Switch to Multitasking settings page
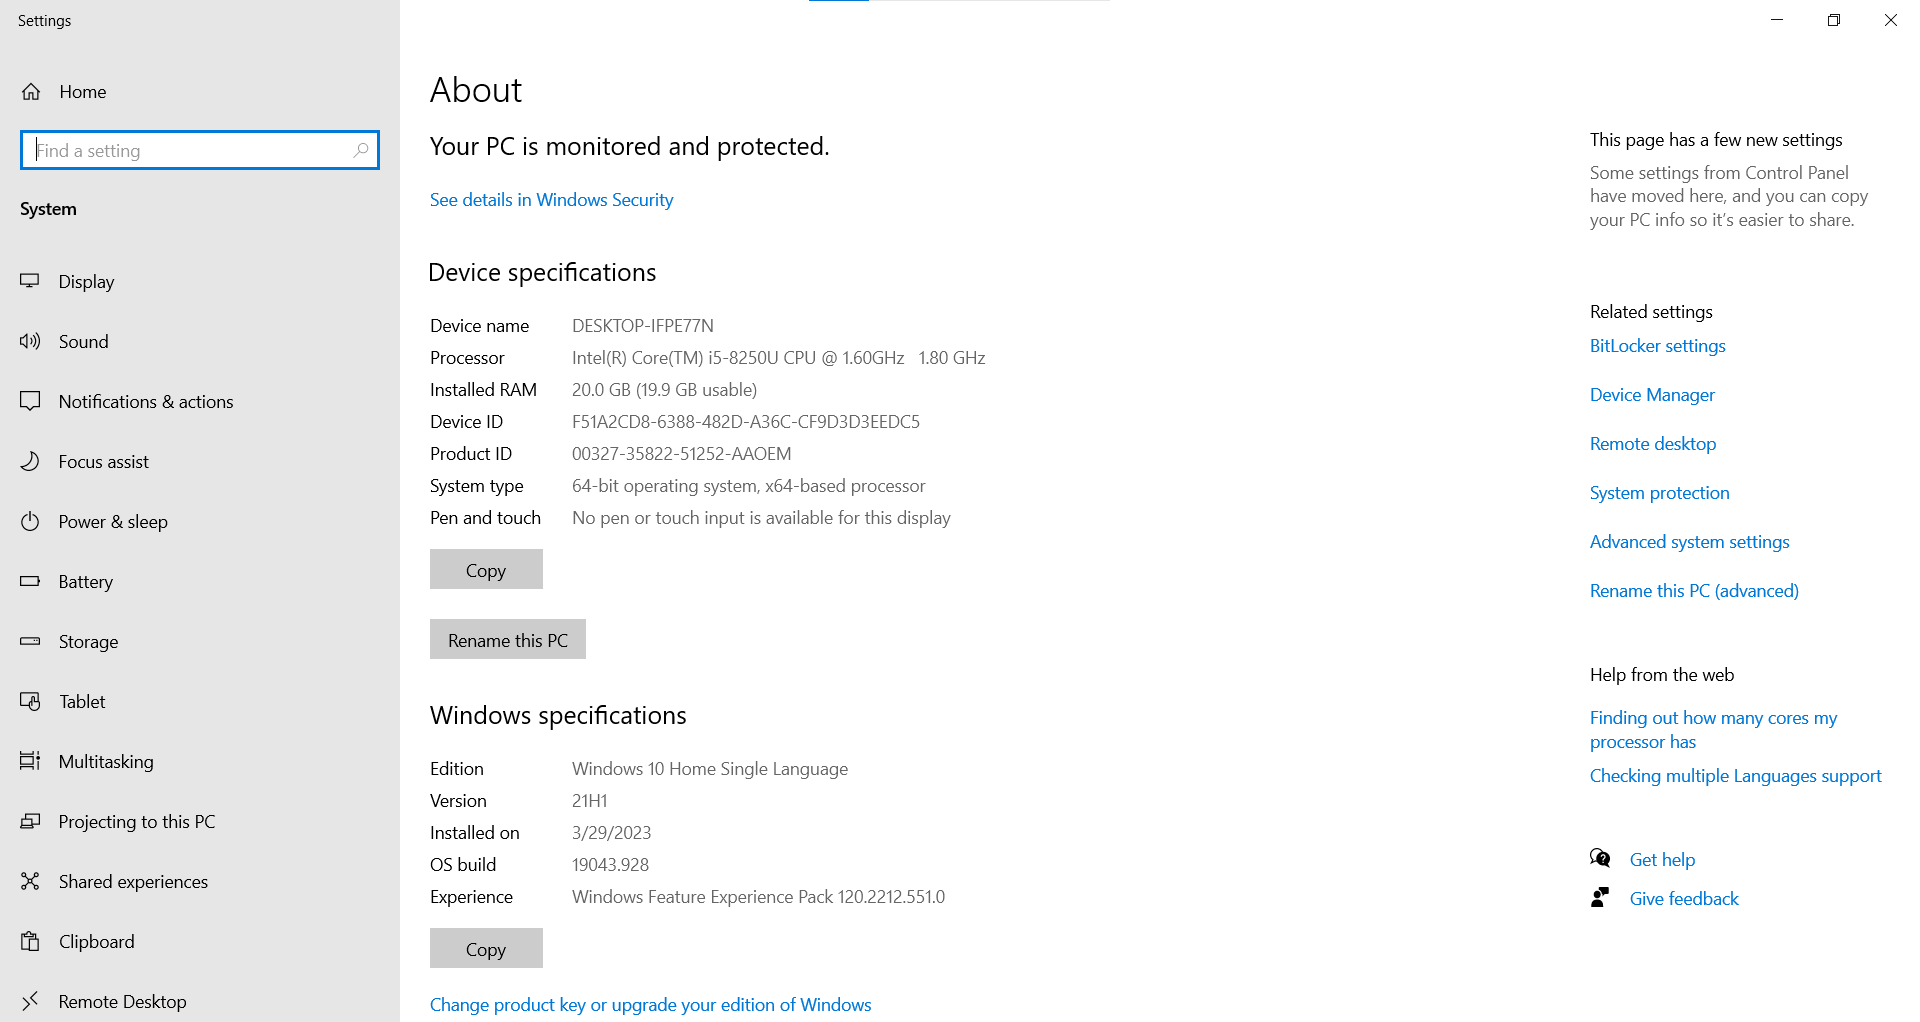The height and width of the screenshot is (1022, 1920). point(106,761)
